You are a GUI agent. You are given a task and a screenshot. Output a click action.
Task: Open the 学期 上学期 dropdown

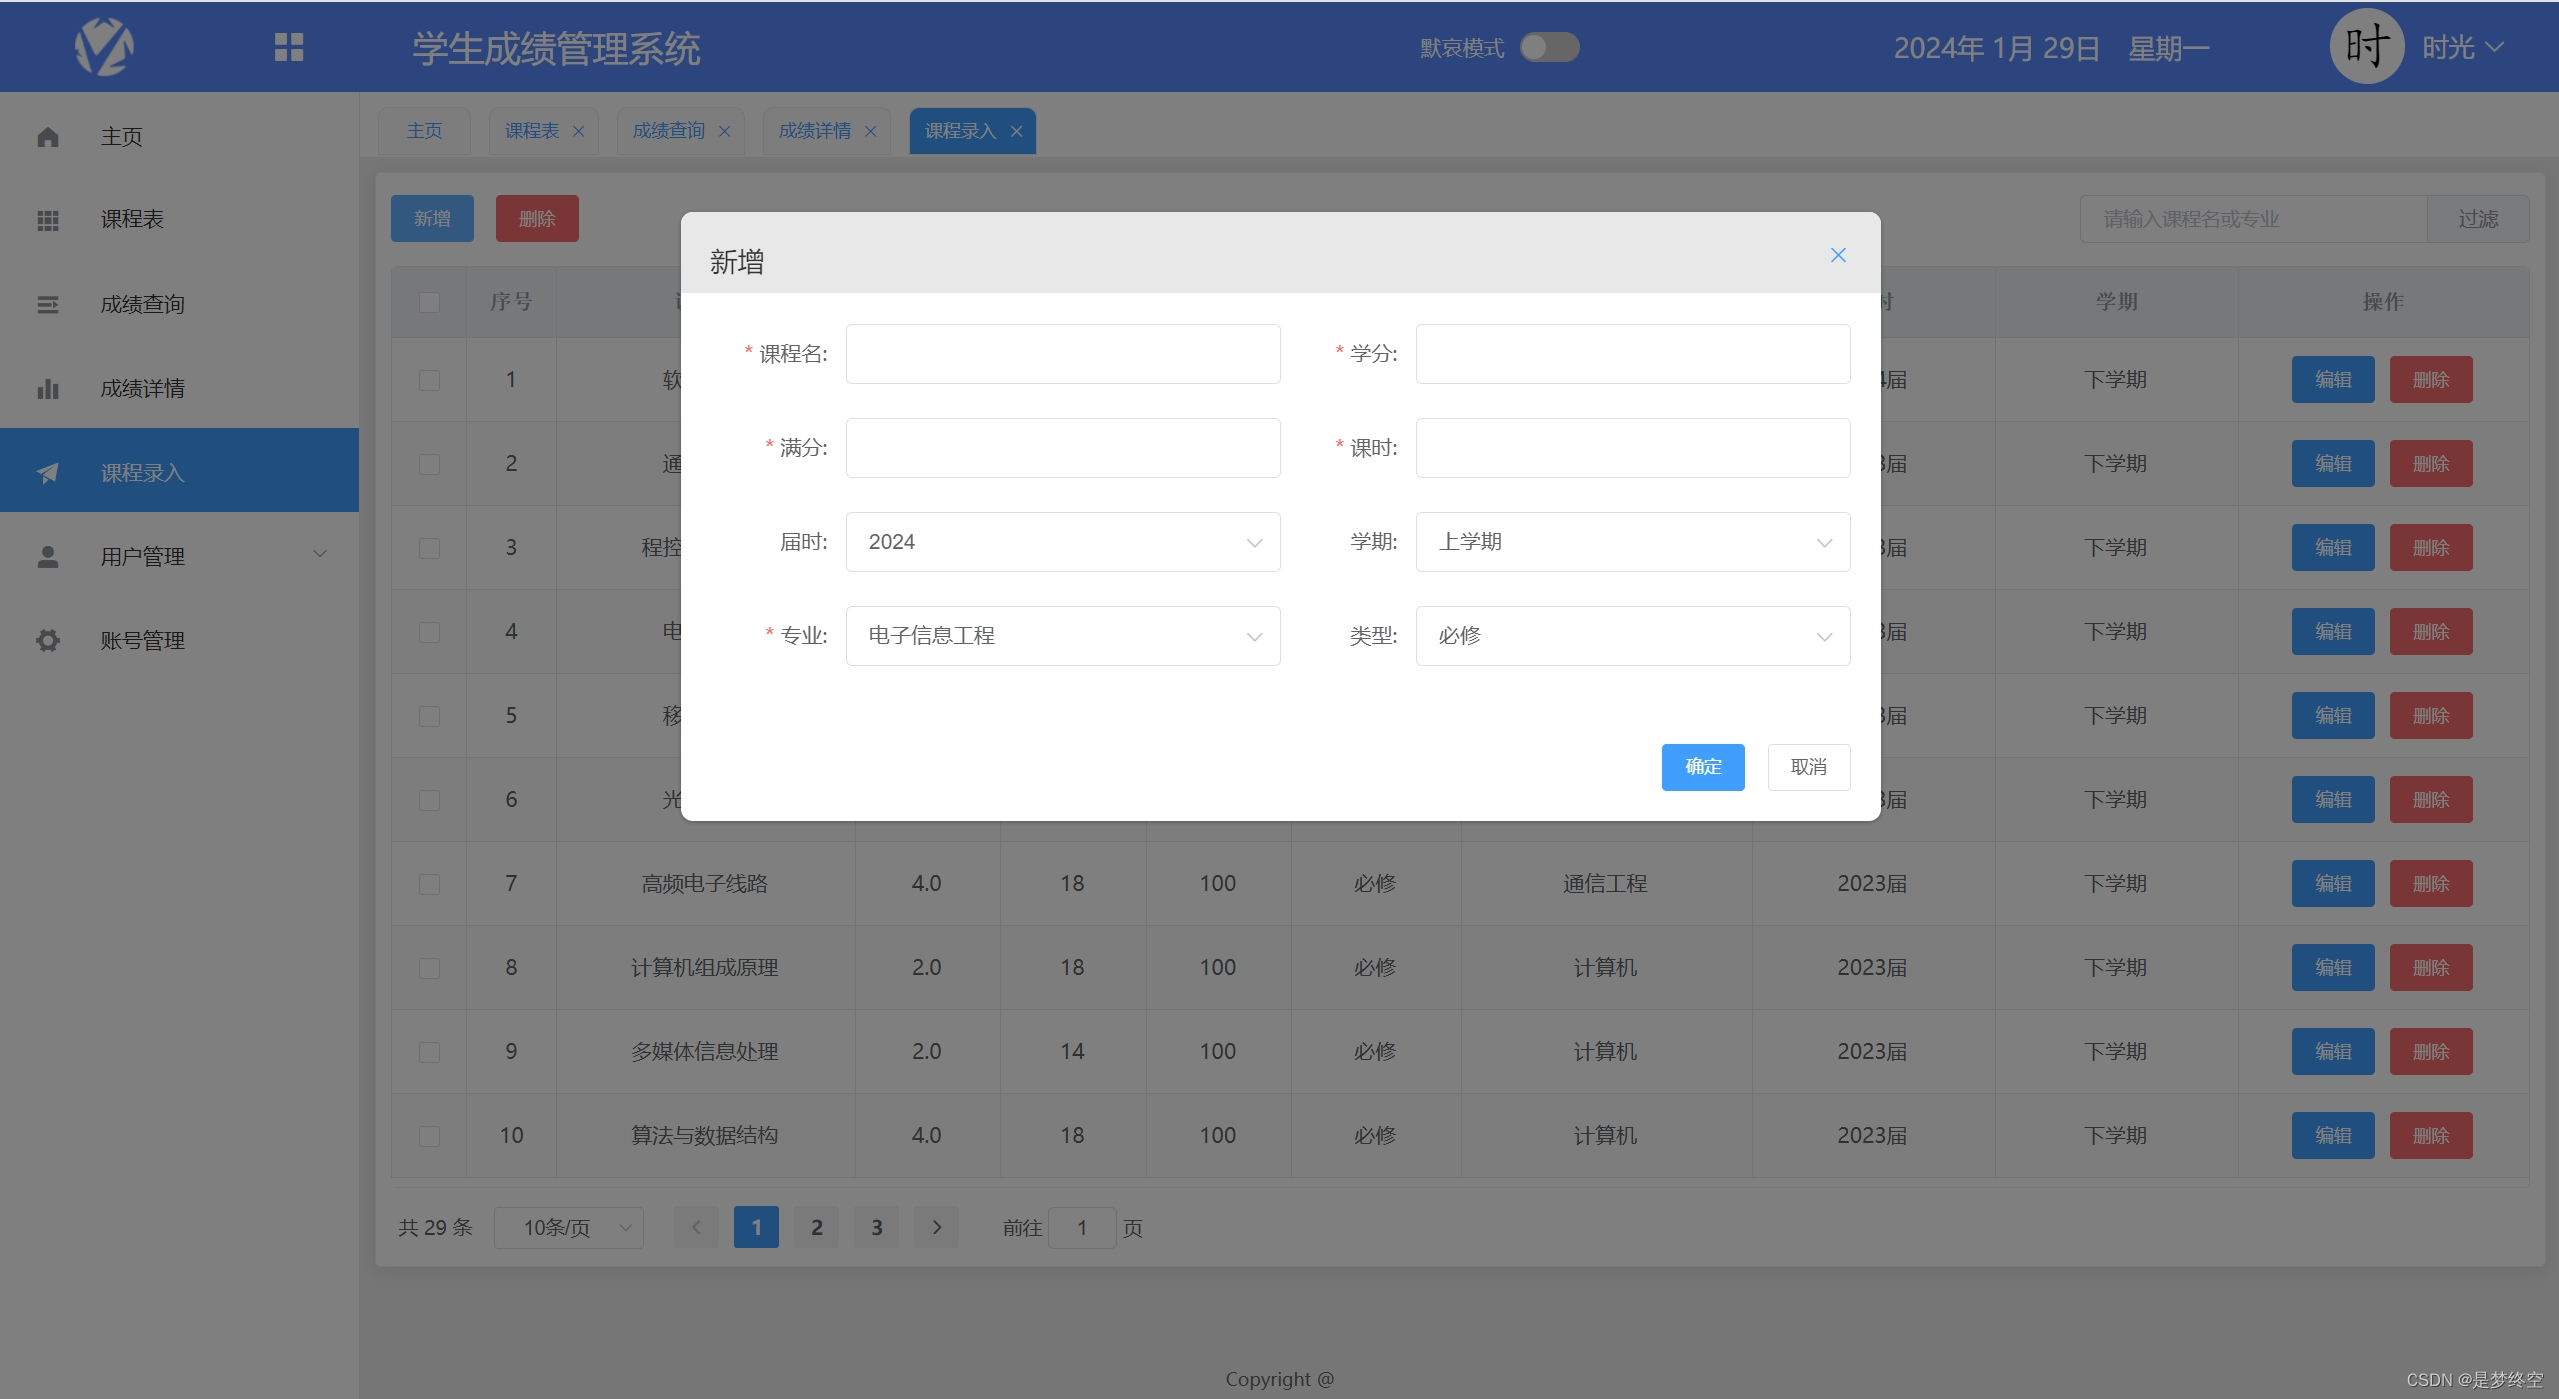1631,541
